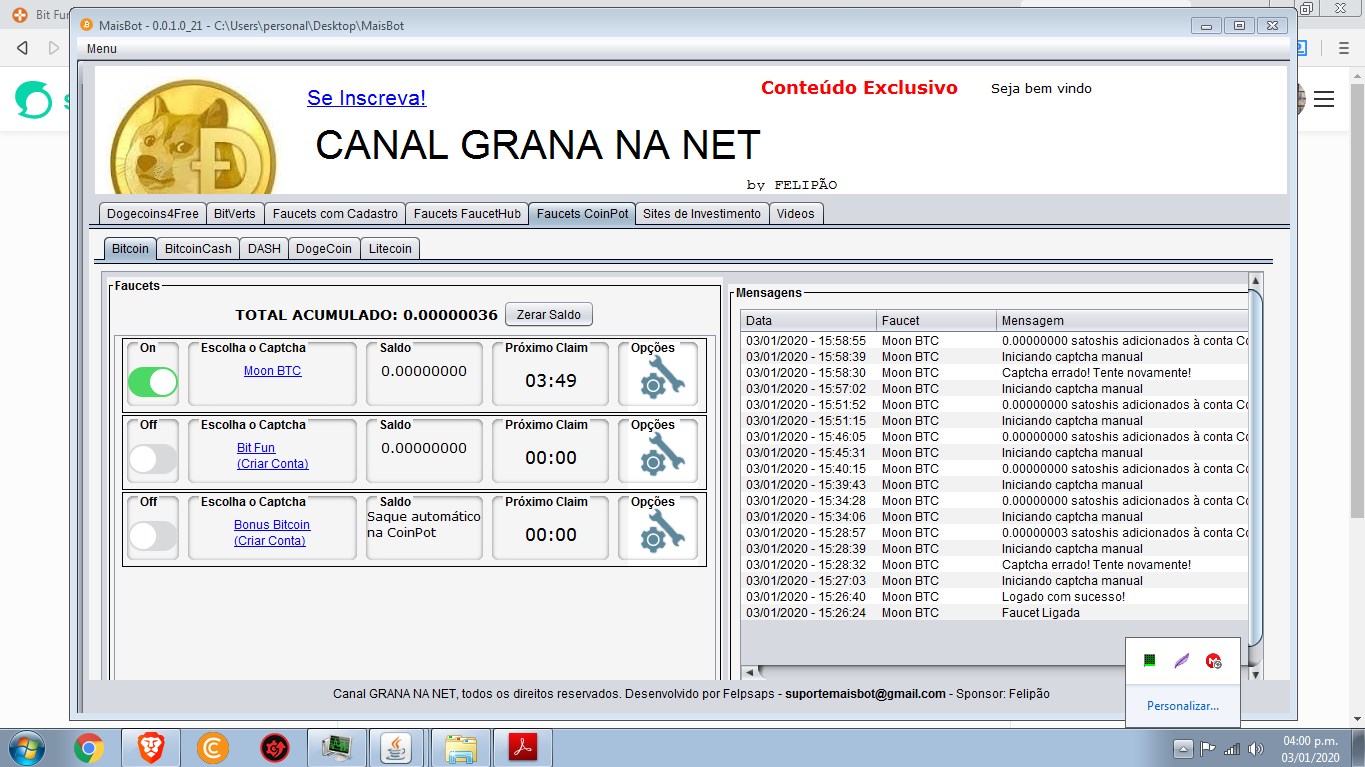Click the up arrow of vertical scrollbar
The image size is (1365, 767).
[1256, 280]
